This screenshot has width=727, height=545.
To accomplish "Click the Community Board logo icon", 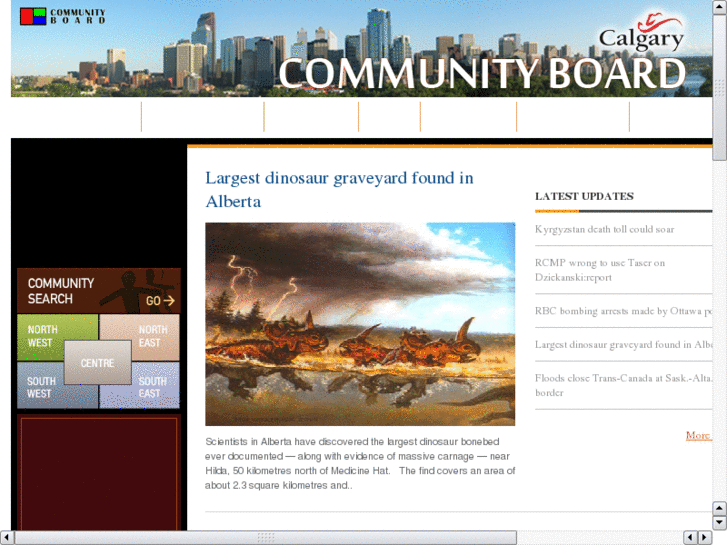I will 33,16.
